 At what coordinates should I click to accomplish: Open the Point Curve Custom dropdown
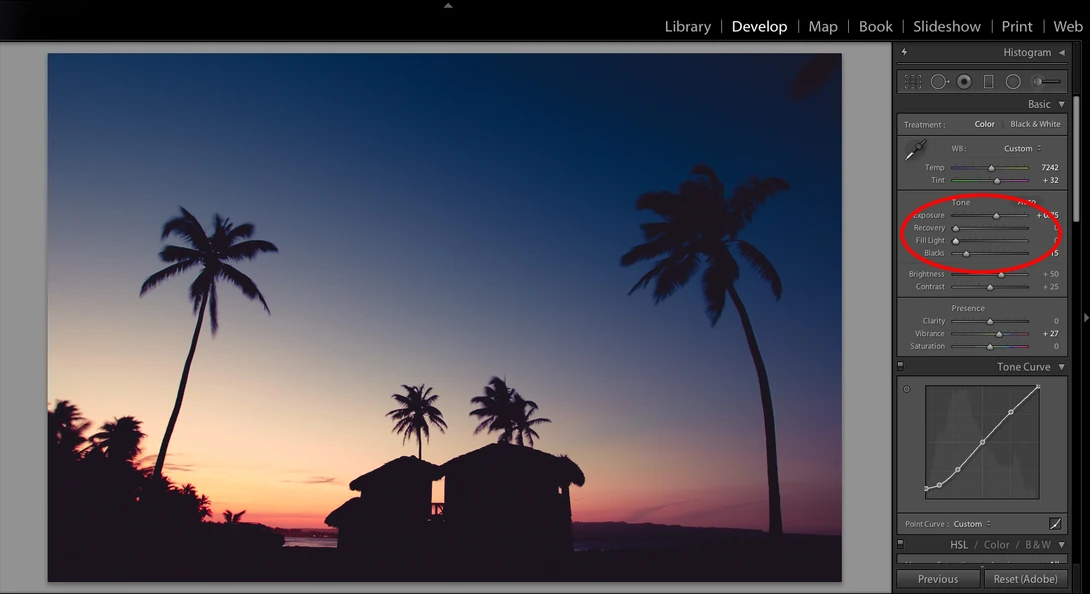pyautogui.click(x=972, y=524)
